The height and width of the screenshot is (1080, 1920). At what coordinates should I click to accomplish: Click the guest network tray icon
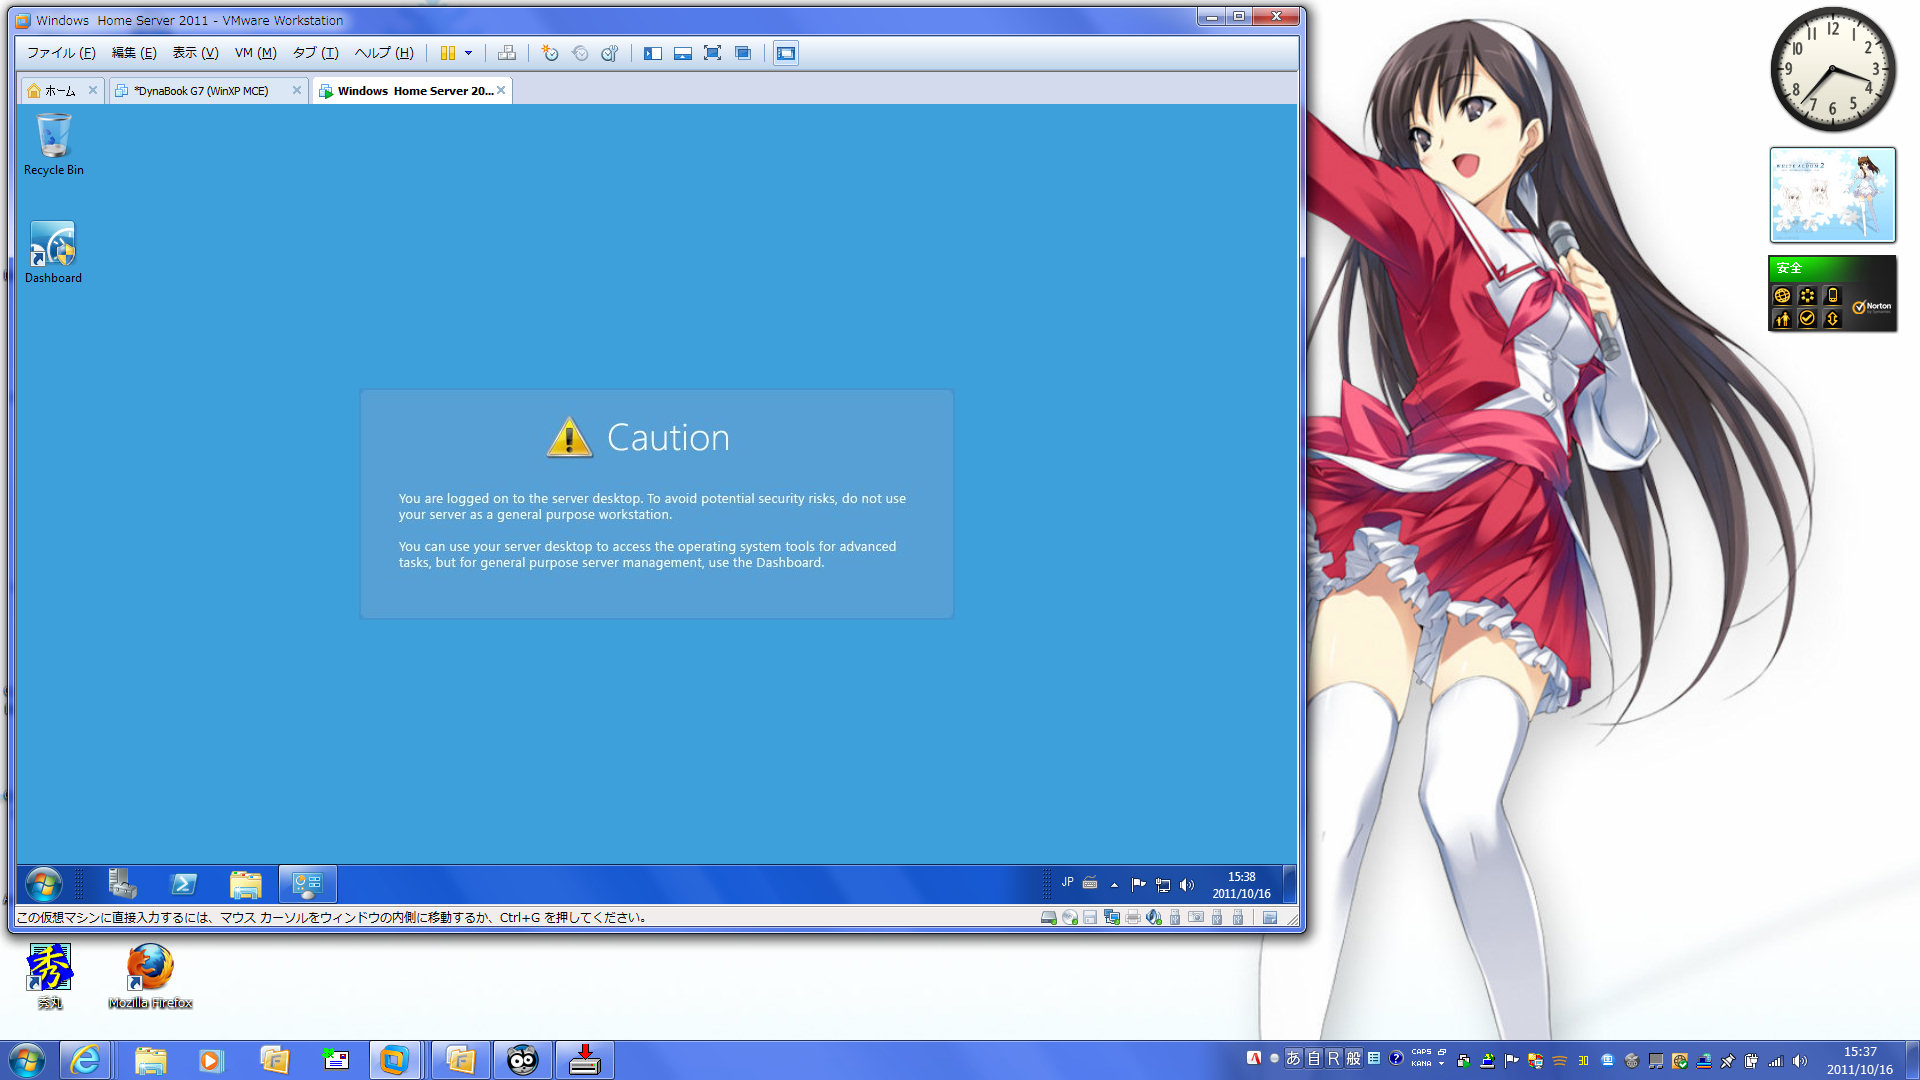1162,884
